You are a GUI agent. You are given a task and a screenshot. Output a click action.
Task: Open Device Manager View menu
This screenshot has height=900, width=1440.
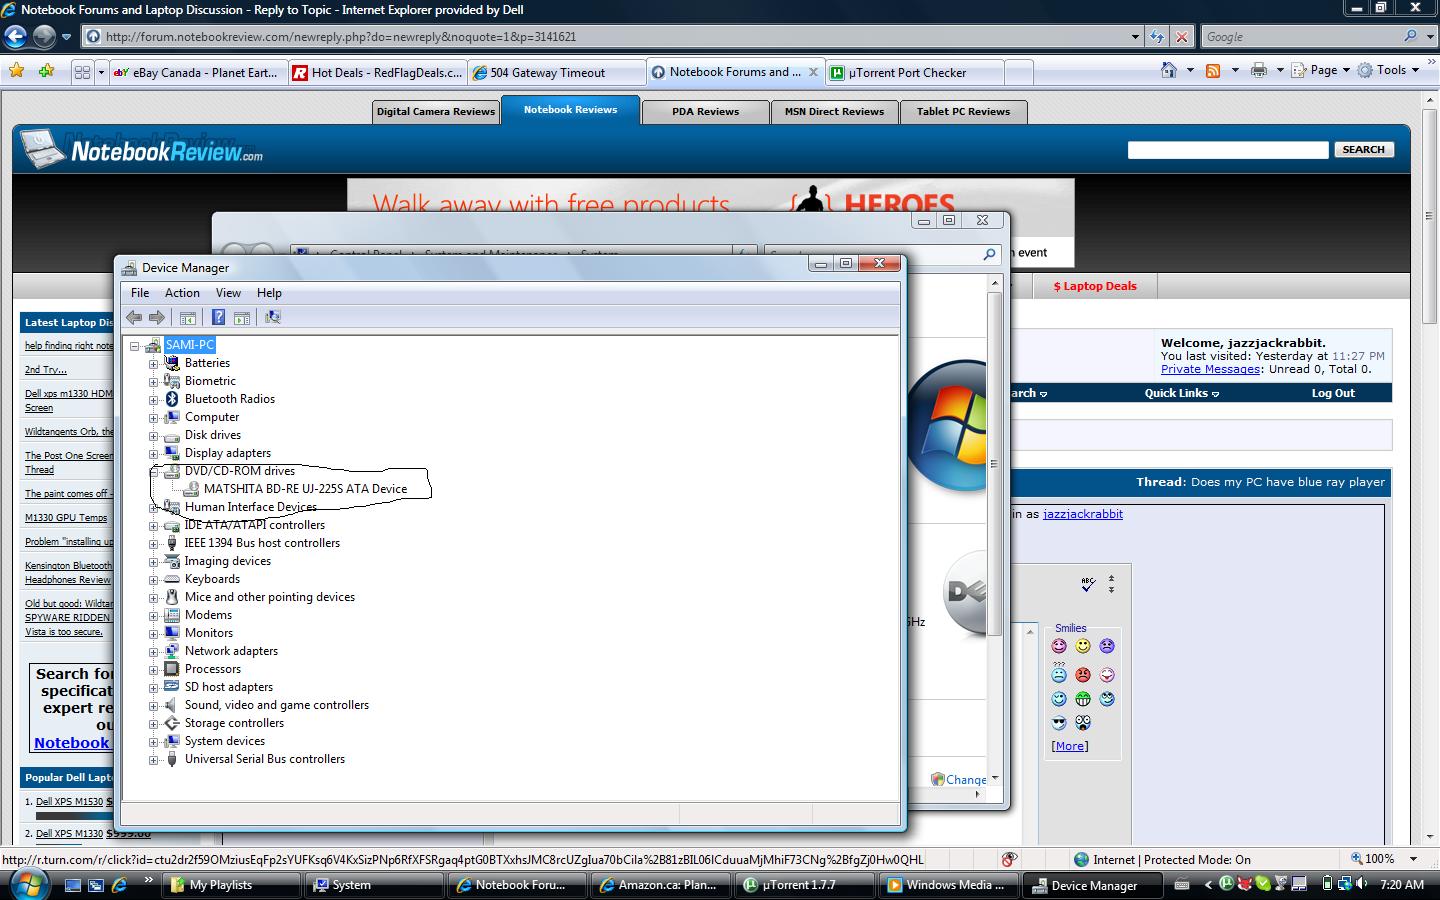click(x=228, y=293)
